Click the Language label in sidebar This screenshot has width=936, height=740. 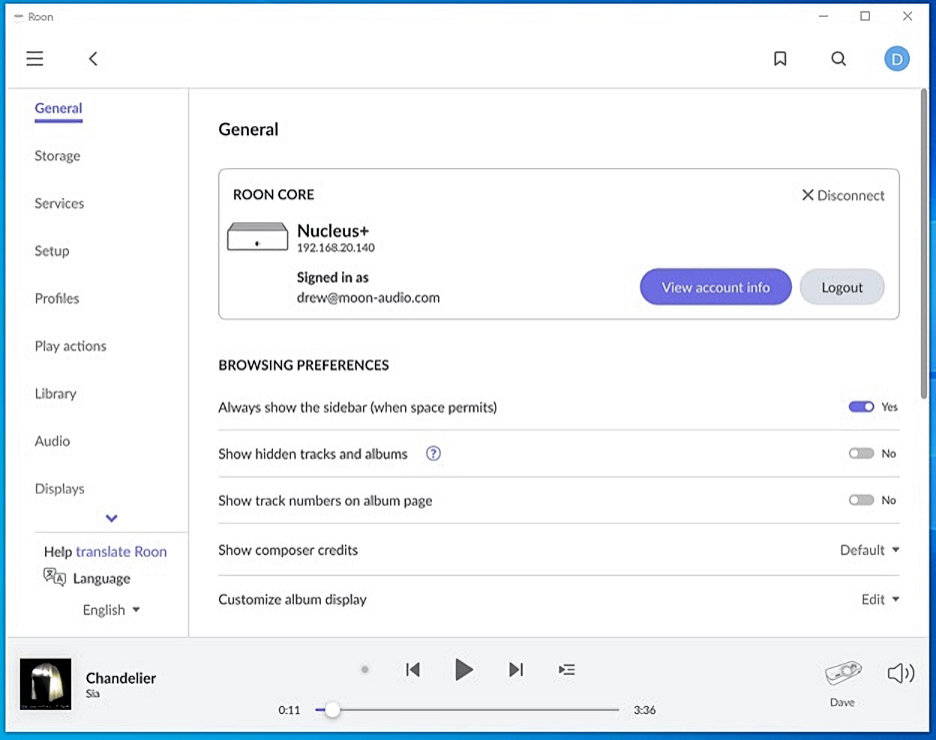coord(101,578)
